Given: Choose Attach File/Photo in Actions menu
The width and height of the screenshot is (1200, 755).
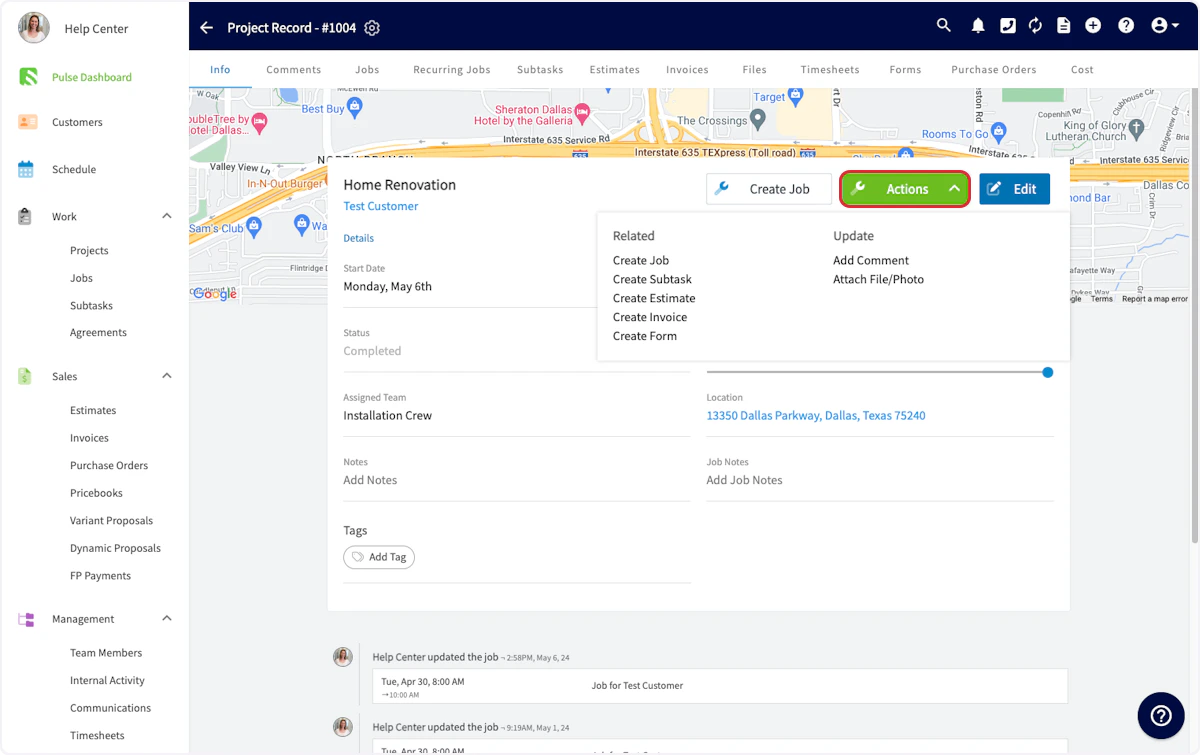Looking at the screenshot, I should [878, 279].
